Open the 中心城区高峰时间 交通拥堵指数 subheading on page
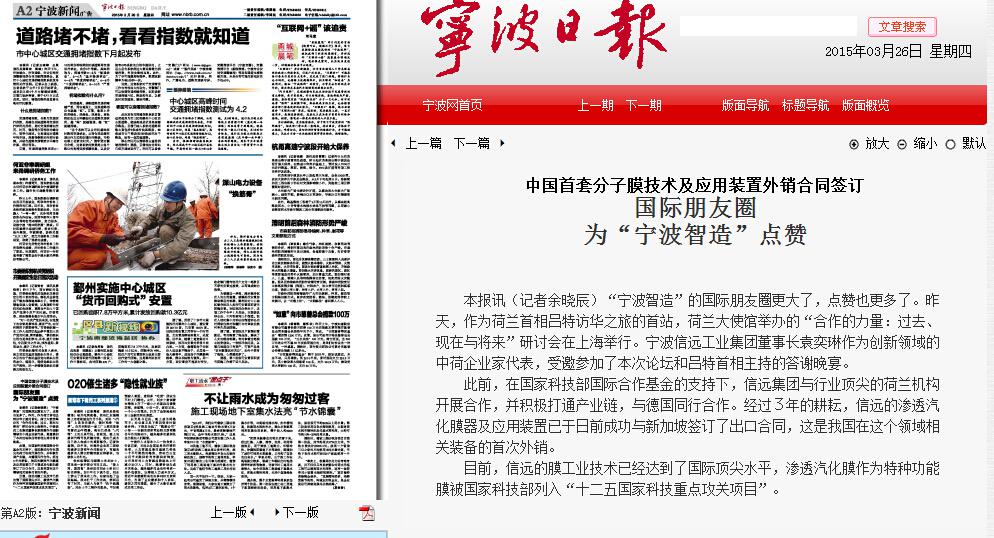Image resolution: width=994 pixels, height=538 pixels. [x=208, y=105]
